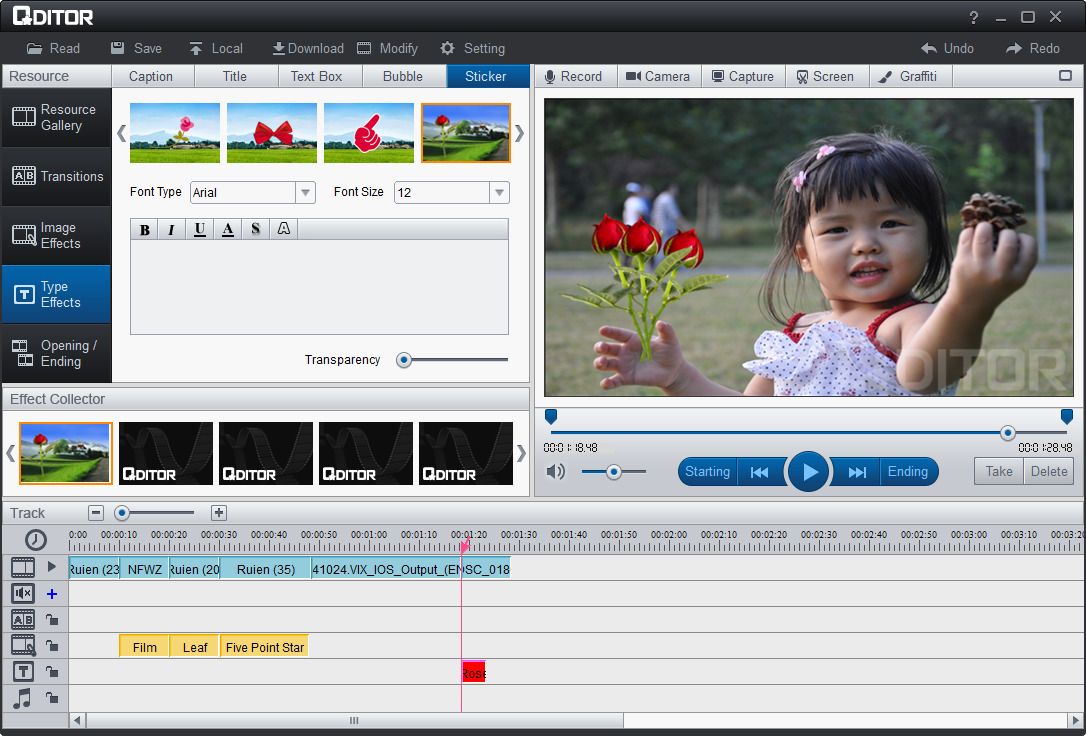Select the rose thumbnail in Effect Collector
The width and height of the screenshot is (1086, 736).
coord(65,453)
